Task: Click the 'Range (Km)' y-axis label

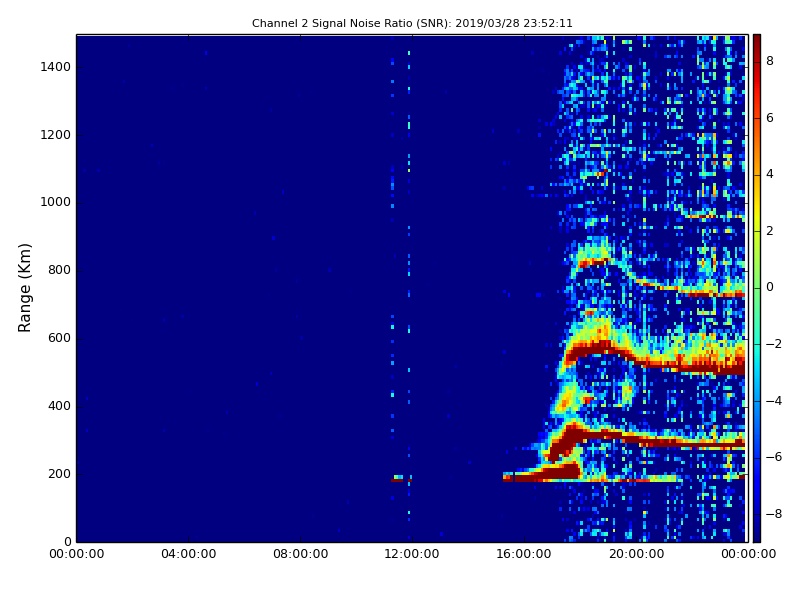Action: [24, 288]
